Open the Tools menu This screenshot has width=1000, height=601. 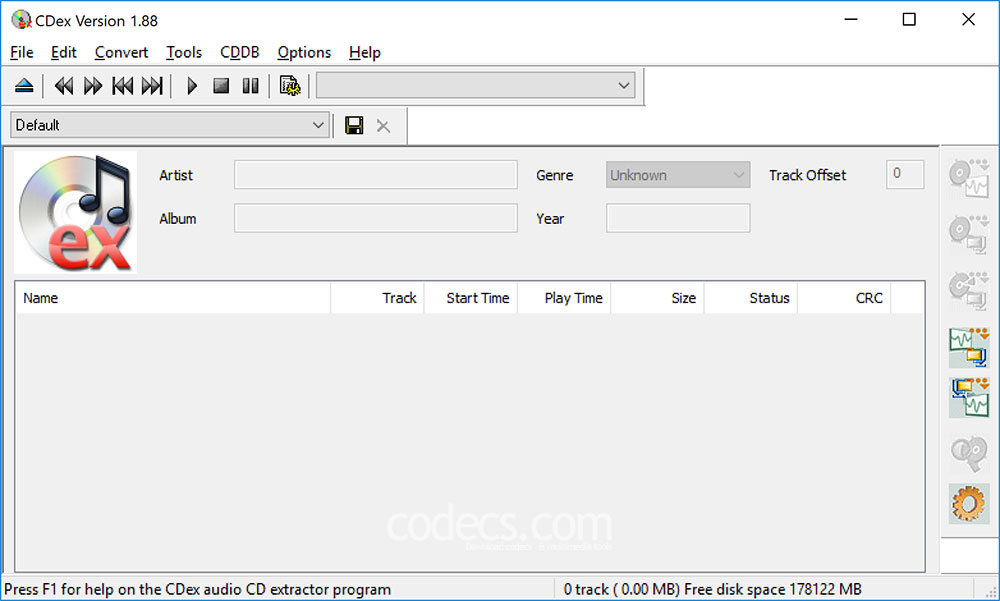tap(184, 52)
